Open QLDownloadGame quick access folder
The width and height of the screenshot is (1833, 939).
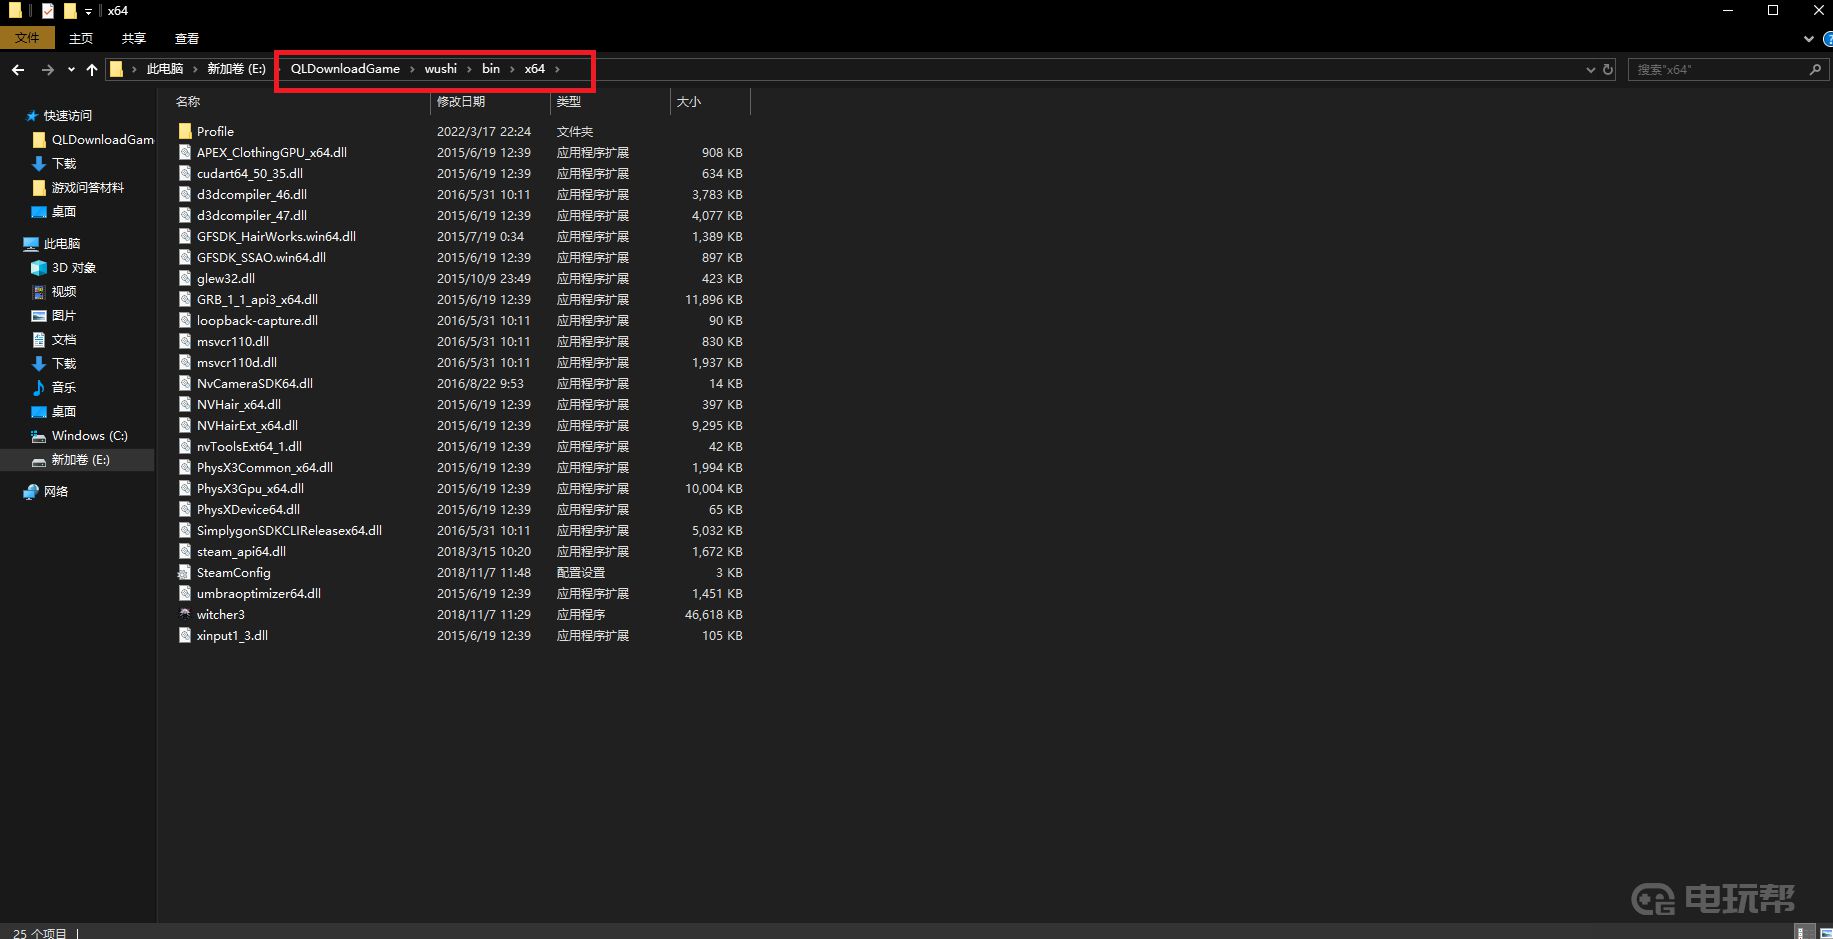pyautogui.click(x=103, y=139)
